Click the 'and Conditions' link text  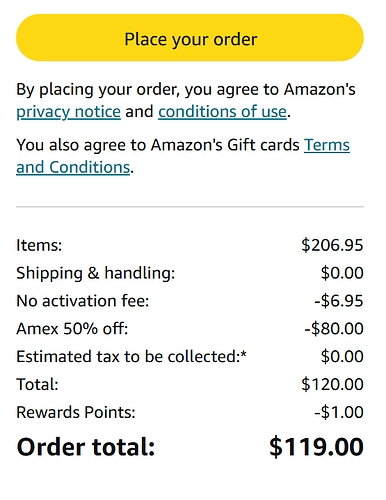coord(73,167)
